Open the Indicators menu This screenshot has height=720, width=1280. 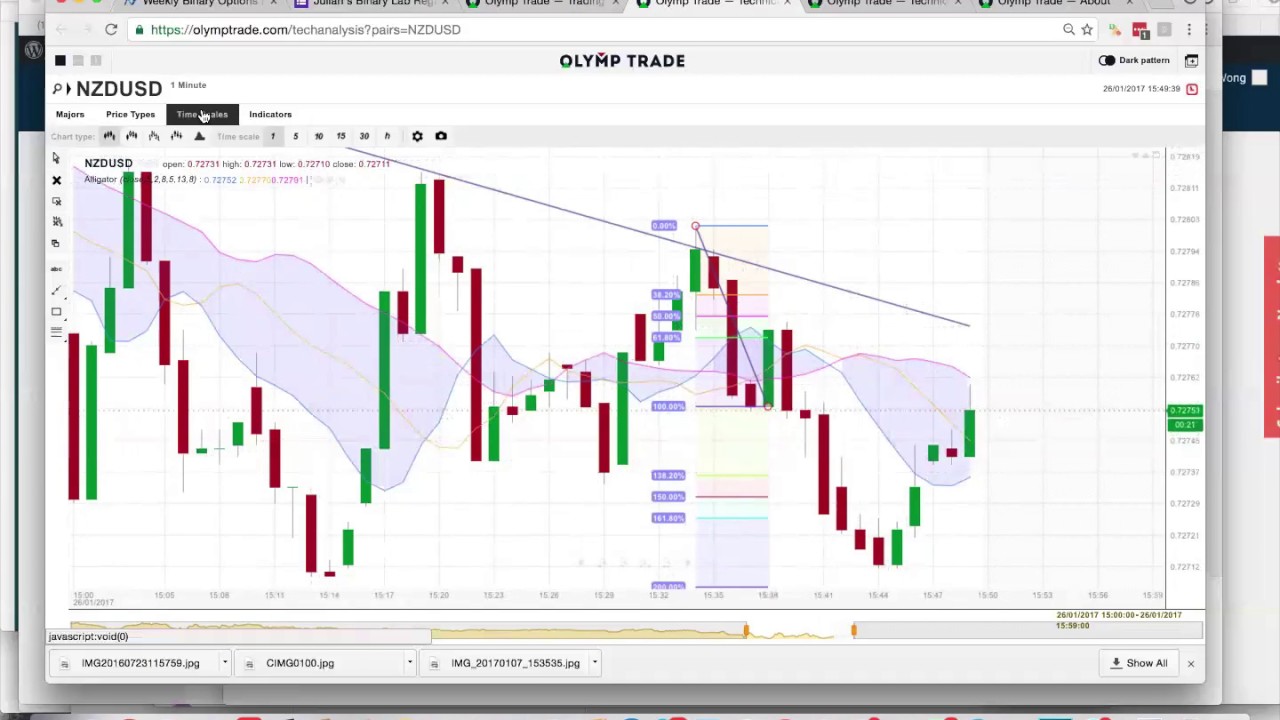point(270,114)
